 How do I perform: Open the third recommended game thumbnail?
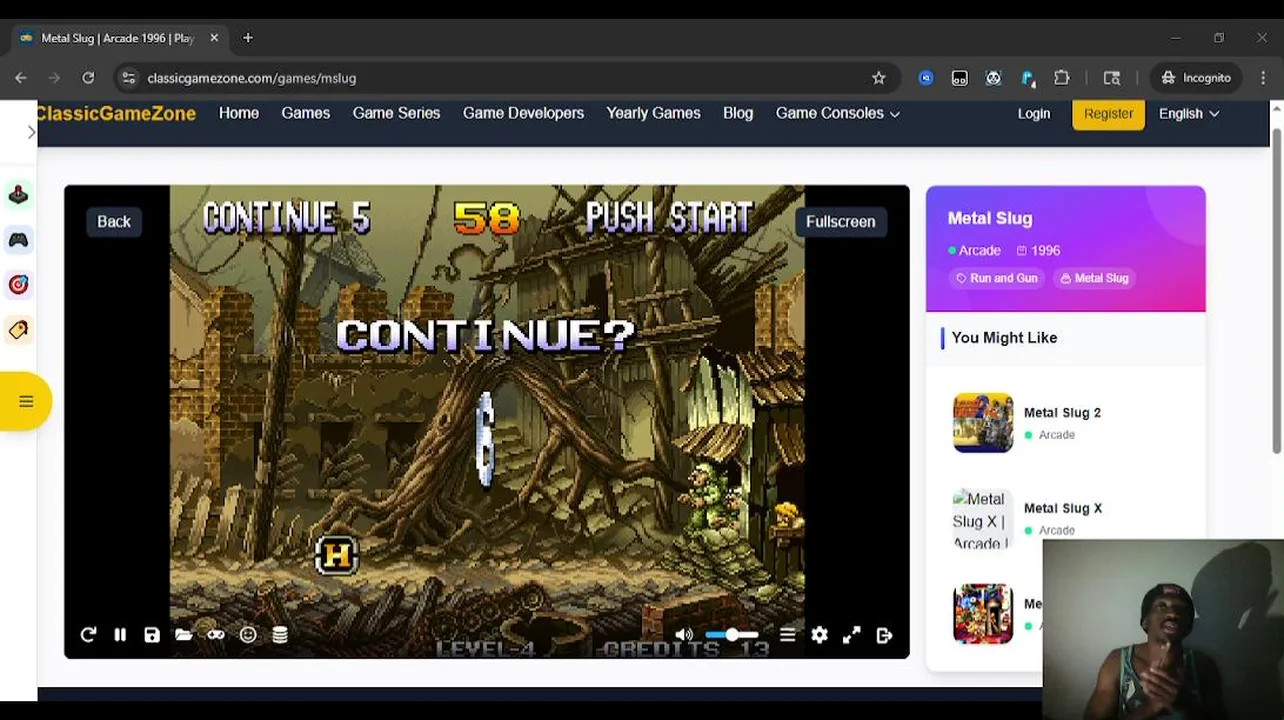[983, 614]
